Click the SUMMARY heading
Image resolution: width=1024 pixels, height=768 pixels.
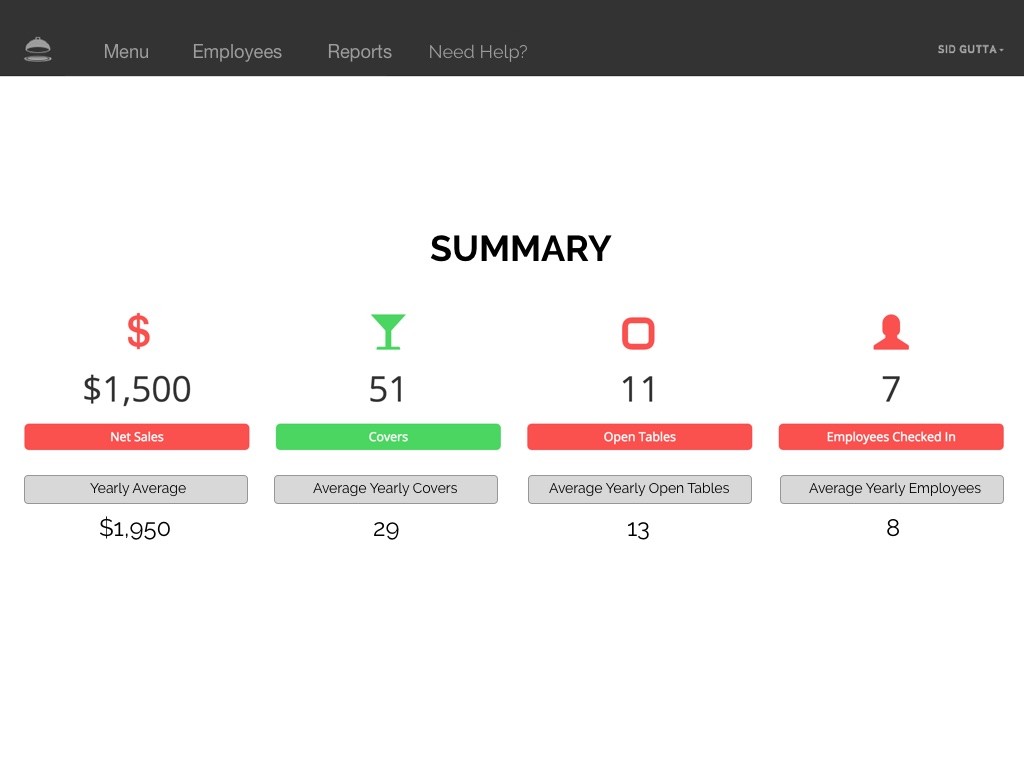point(520,249)
